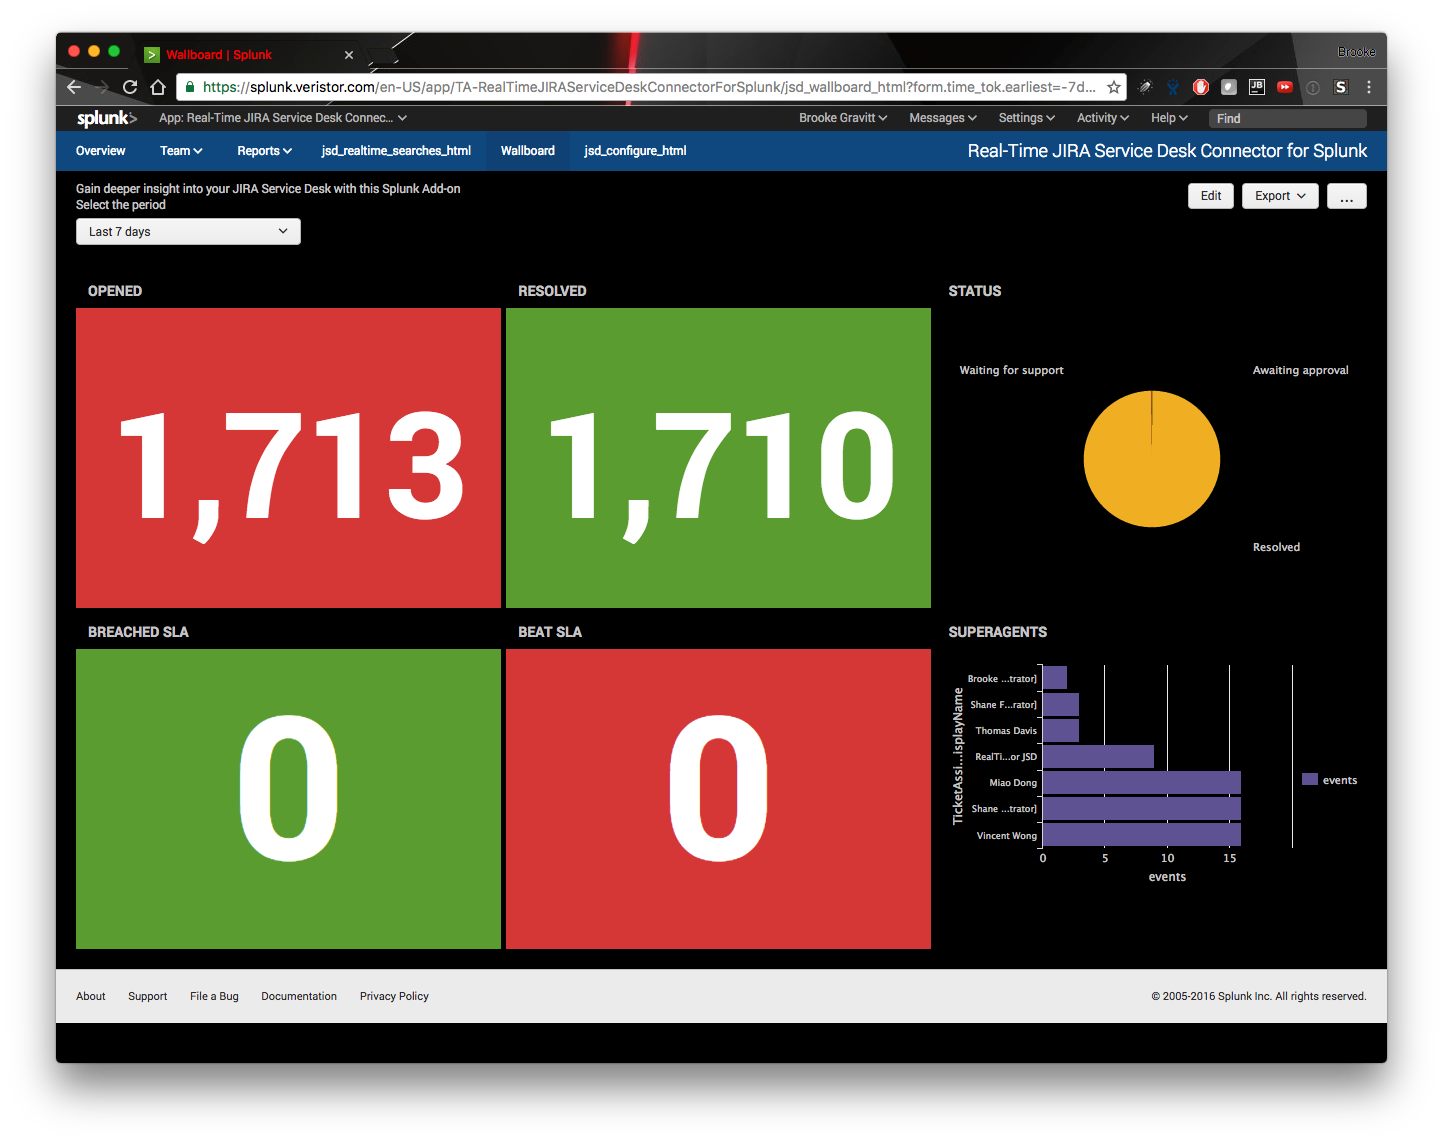The image size is (1443, 1143).
Task: Expand the Settings menu
Action: pyautogui.click(x=1027, y=118)
